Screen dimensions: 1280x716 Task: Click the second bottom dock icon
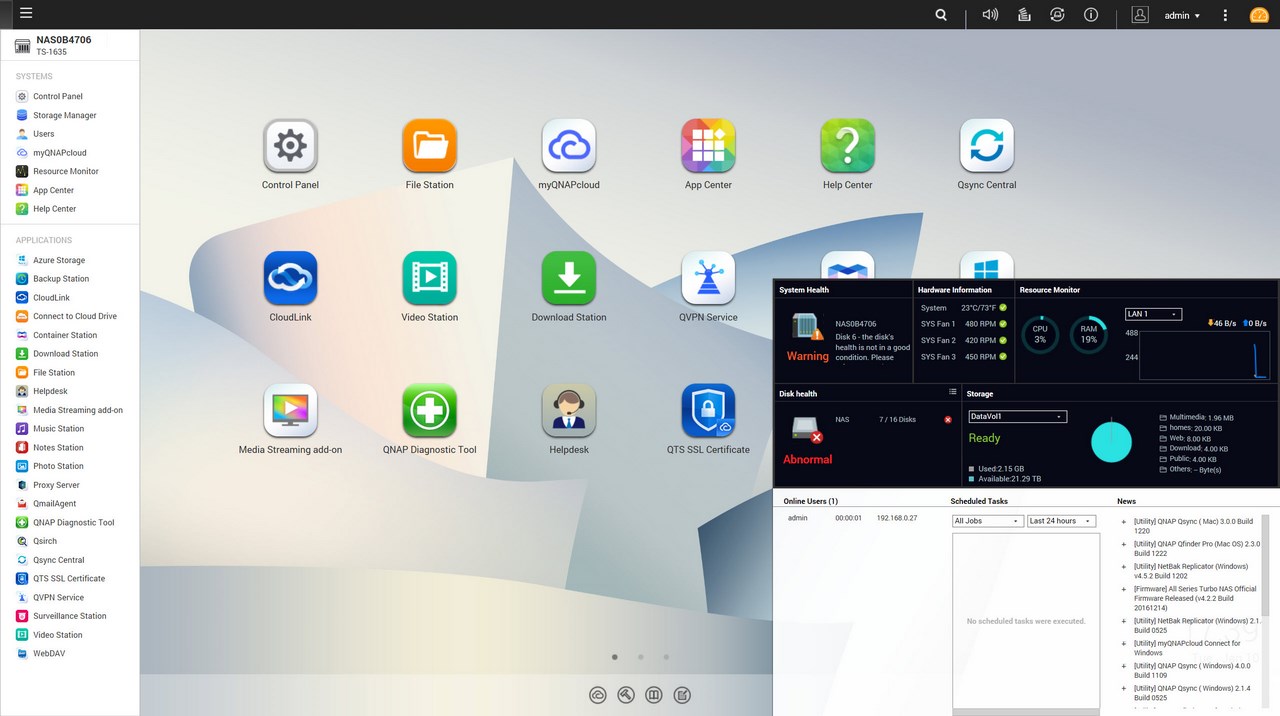(x=626, y=695)
